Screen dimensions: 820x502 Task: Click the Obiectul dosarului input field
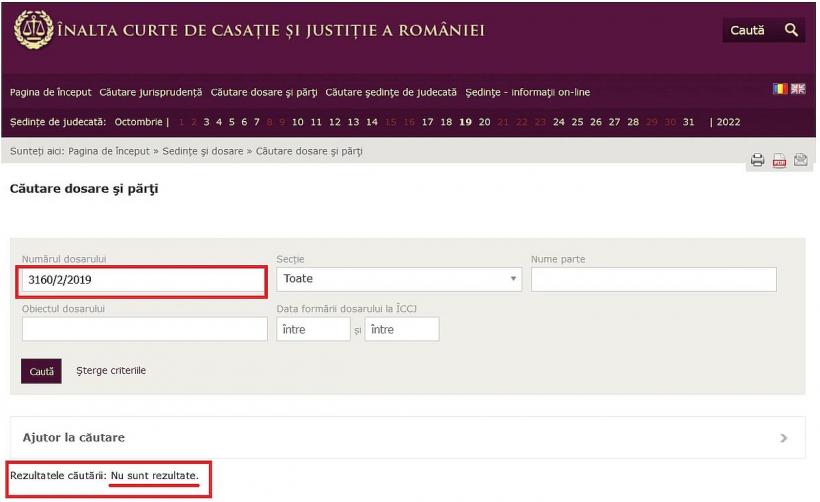(x=144, y=329)
